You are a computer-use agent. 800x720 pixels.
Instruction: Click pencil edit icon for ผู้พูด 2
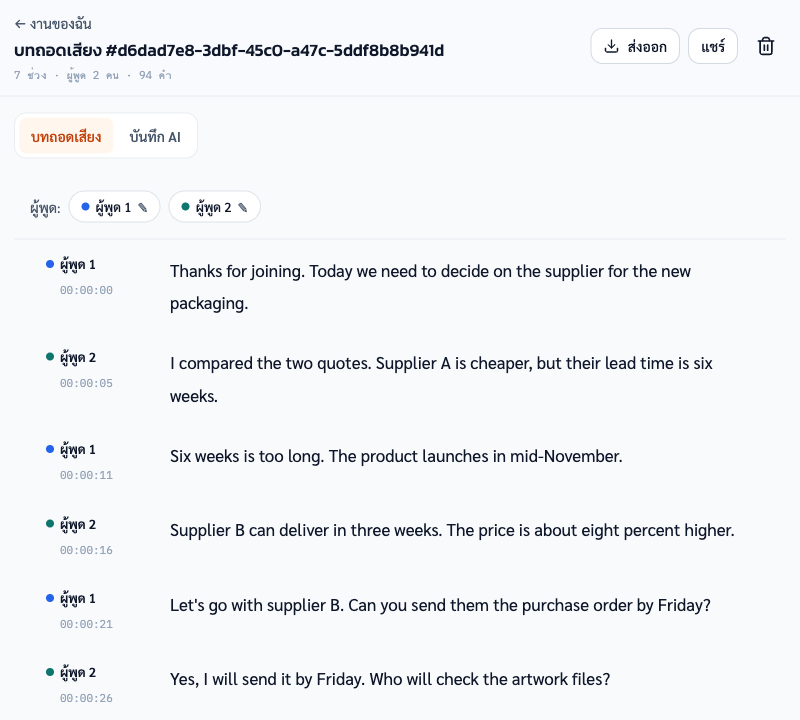tap(243, 207)
